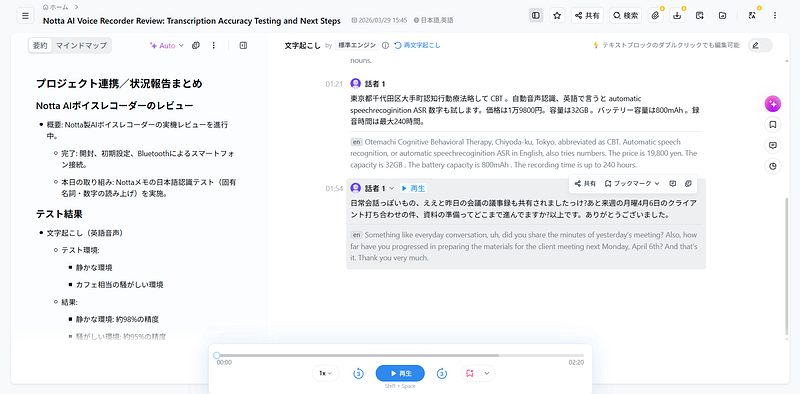Screen dimensions: 800x394
Task: Open the move-to-folder icon
Action: 722,15
